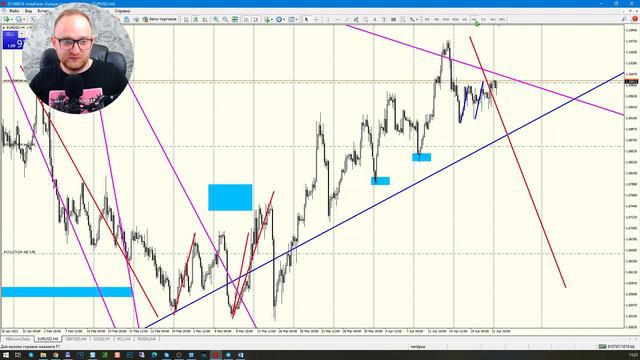Viewport: 640px width, 360px height.
Task: Open the Справка menu
Action: (x=122, y=11)
